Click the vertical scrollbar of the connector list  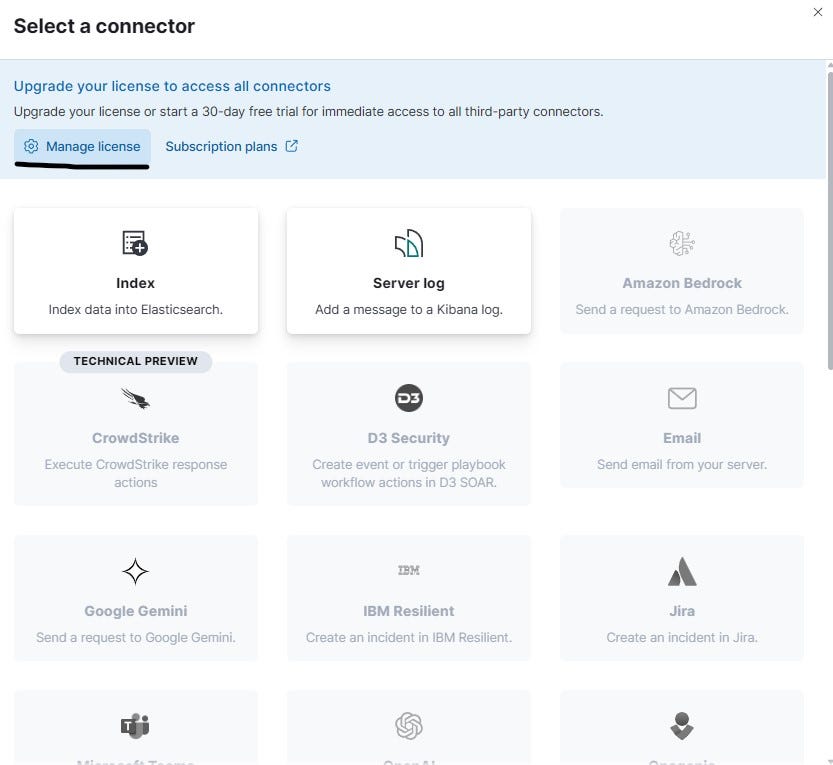(830, 220)
